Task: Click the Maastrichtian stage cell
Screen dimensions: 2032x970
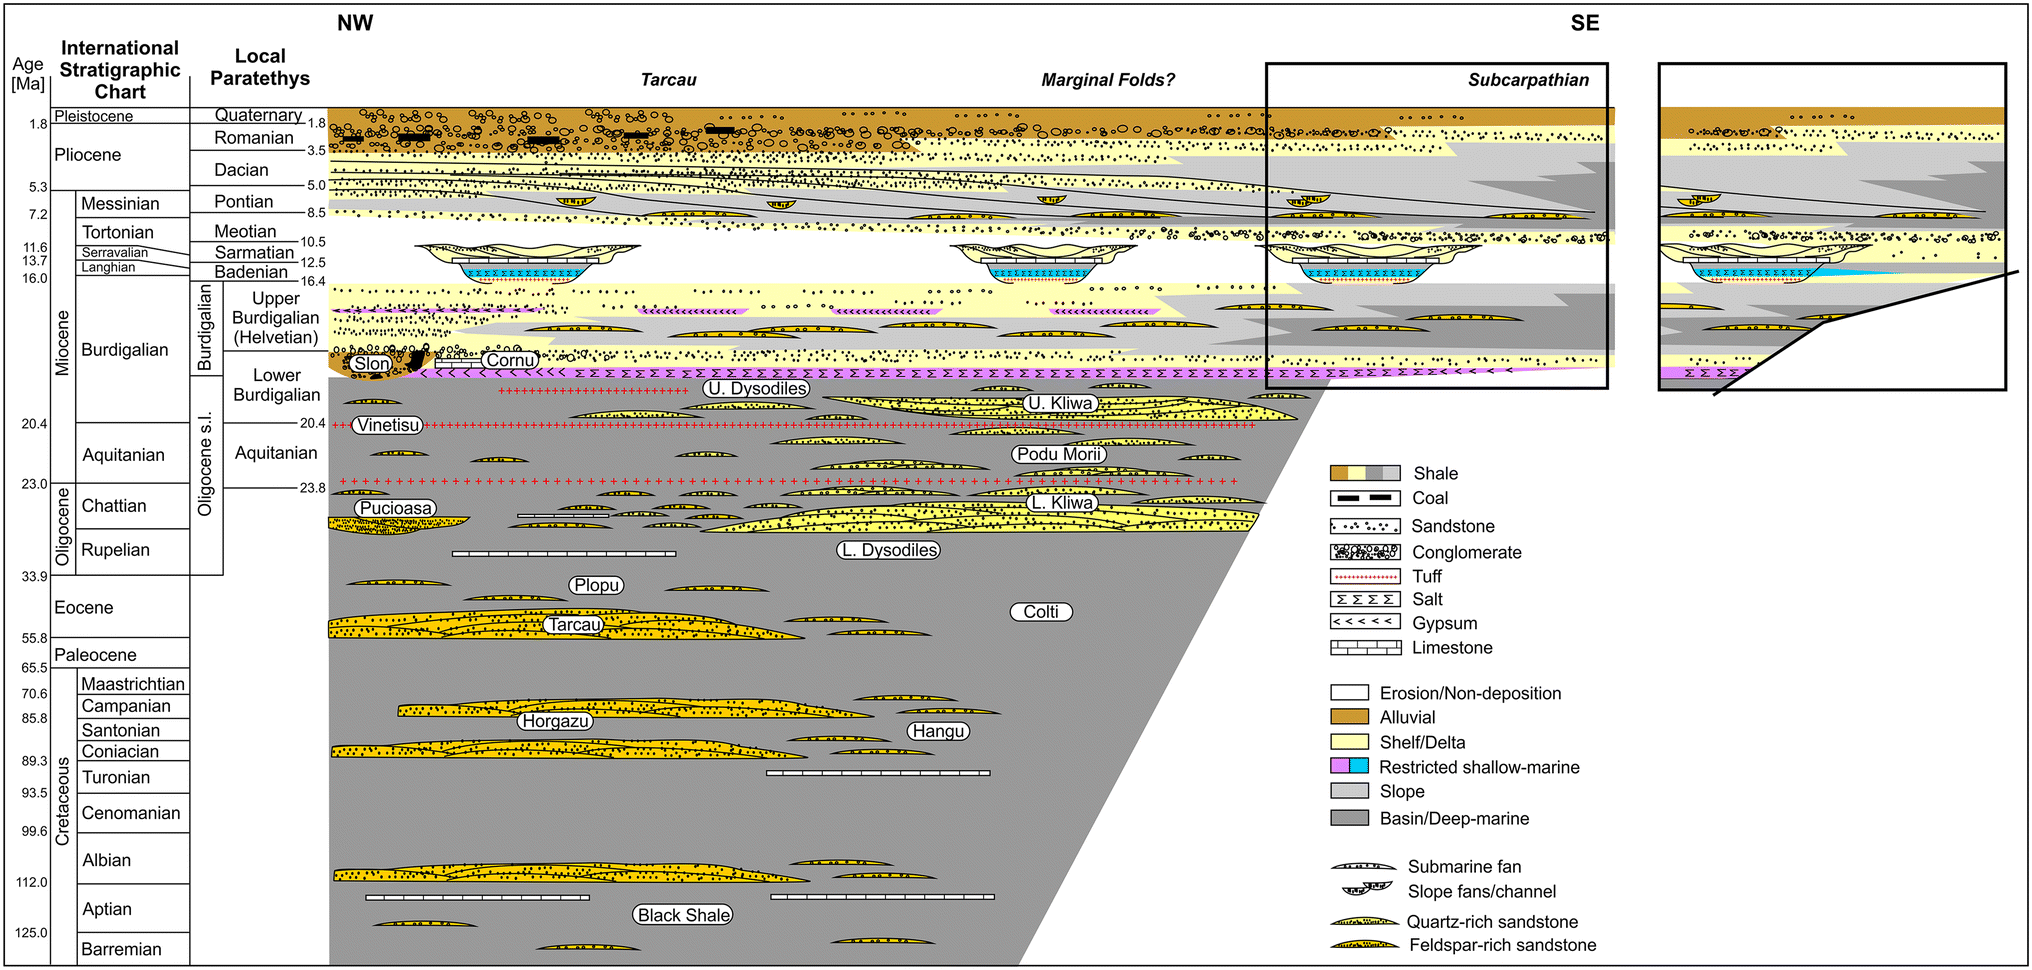Action: 133,684
